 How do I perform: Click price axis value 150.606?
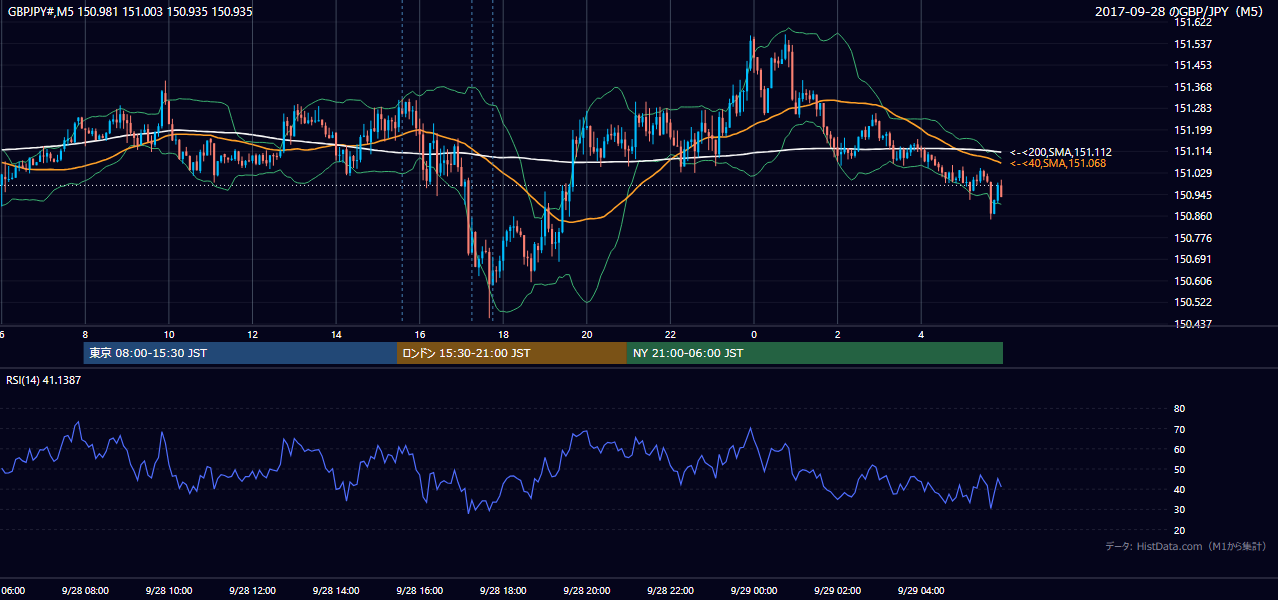(x=1192, y=281)
